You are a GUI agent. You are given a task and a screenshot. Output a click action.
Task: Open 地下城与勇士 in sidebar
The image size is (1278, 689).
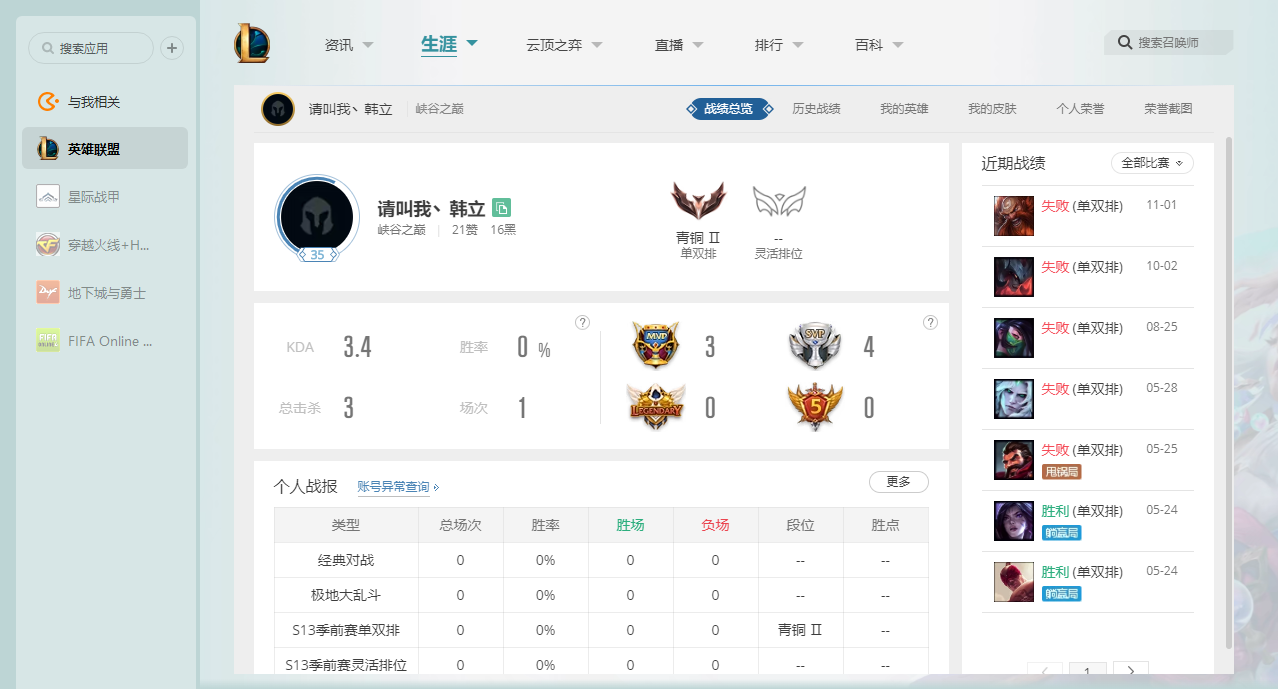(x=105, y=293)
